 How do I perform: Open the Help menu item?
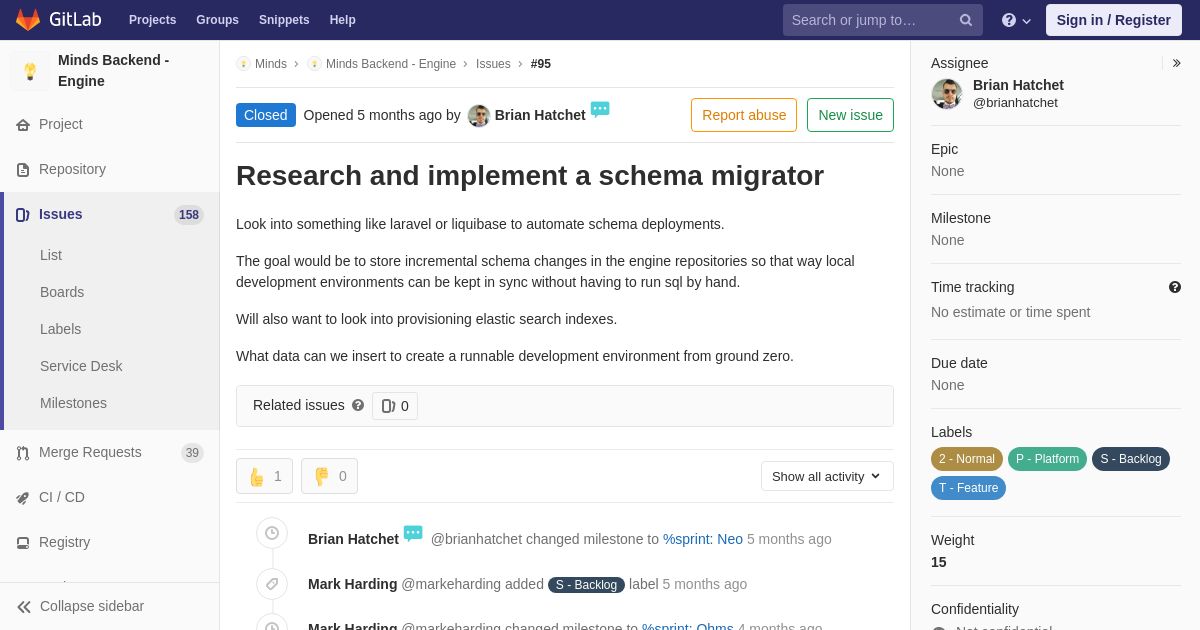(343, 20)
